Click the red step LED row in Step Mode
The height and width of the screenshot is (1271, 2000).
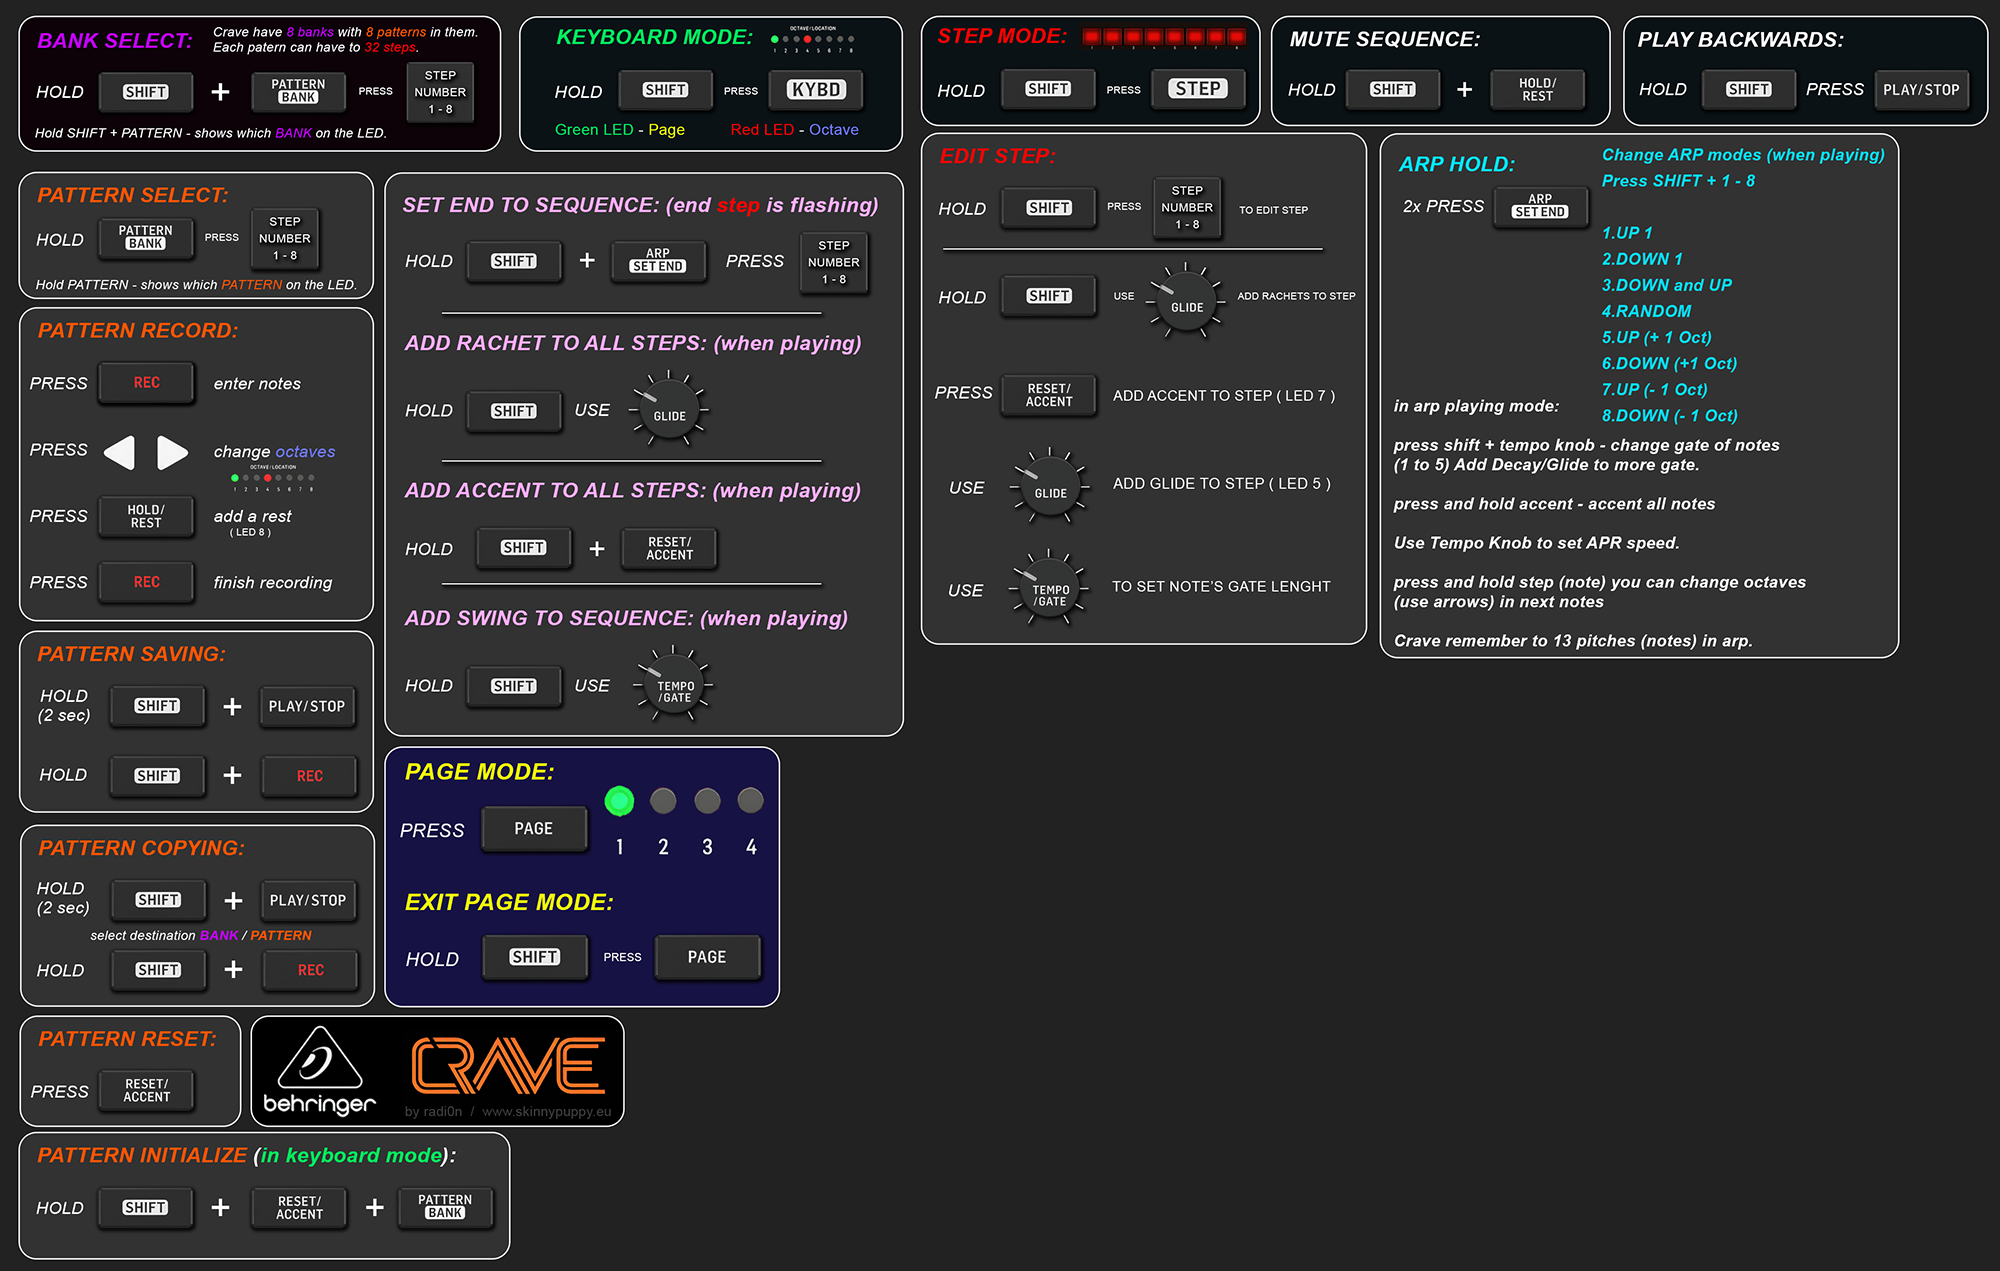[1164, 37]
